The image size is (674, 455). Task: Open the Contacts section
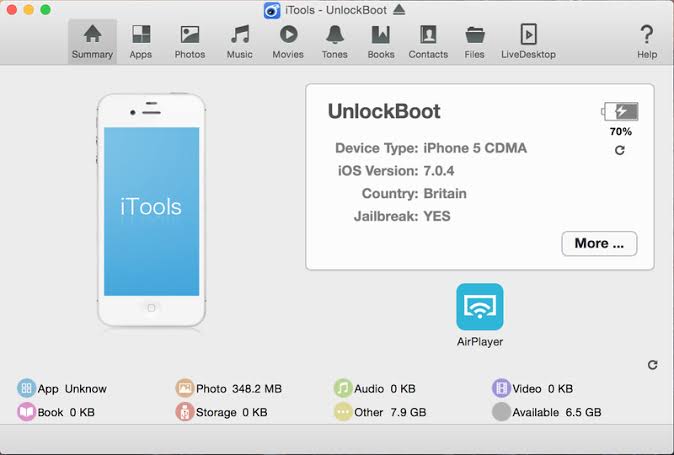(x=428, y=42)
